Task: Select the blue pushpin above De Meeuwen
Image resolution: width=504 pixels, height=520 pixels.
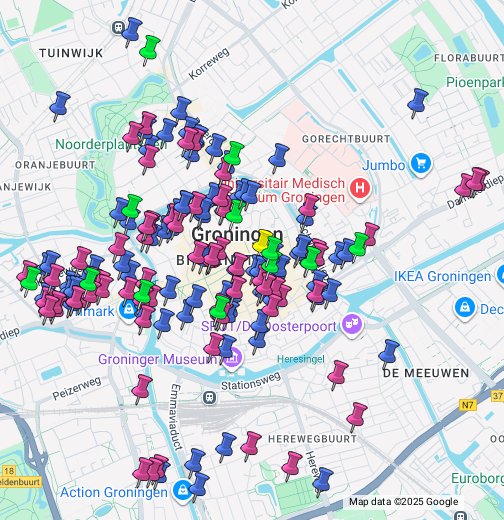Action: (388, 354)
